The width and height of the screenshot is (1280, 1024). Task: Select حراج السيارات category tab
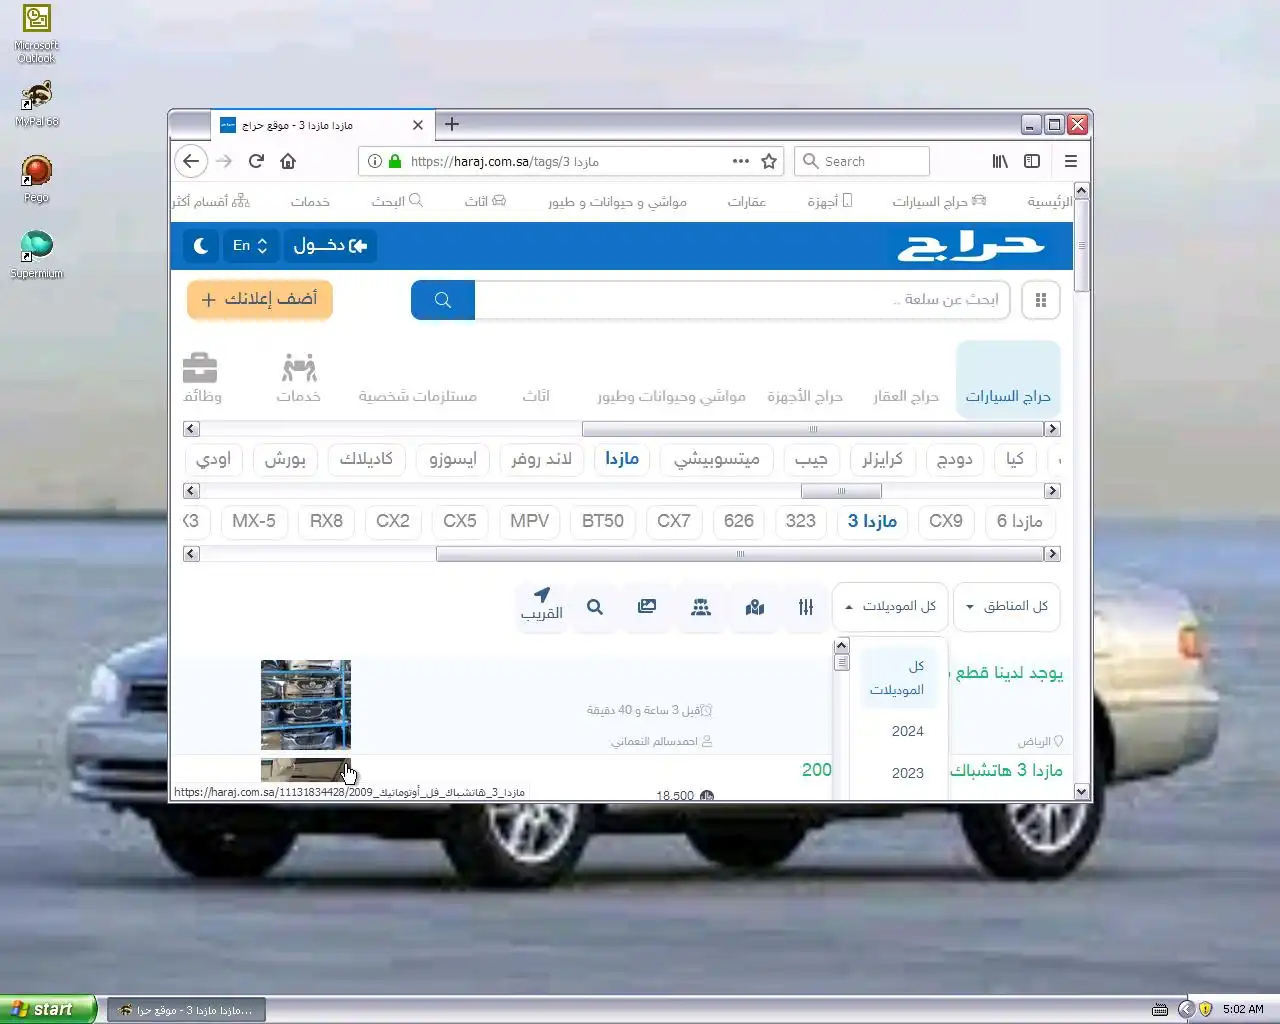(1008, 378)
